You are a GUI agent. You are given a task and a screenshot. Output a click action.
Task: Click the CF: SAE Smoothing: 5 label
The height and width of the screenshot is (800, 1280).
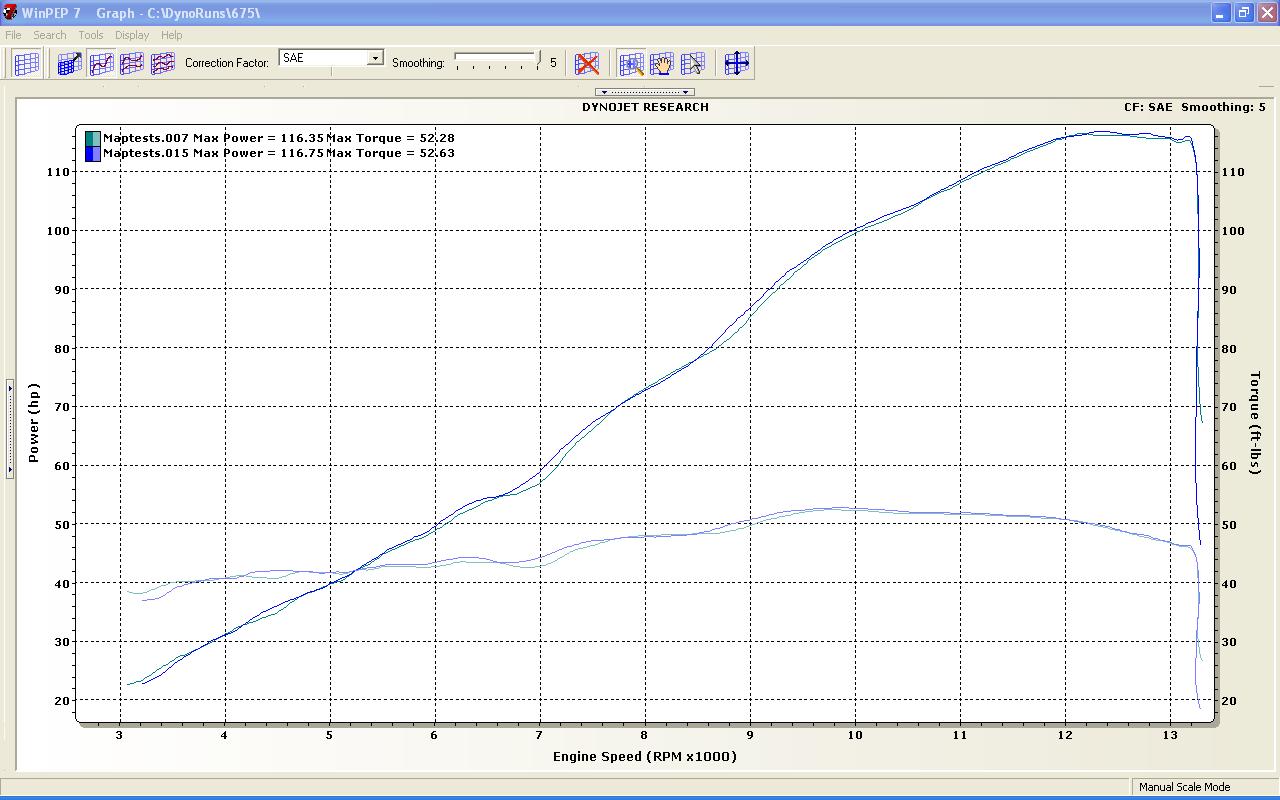point(1194,107)
